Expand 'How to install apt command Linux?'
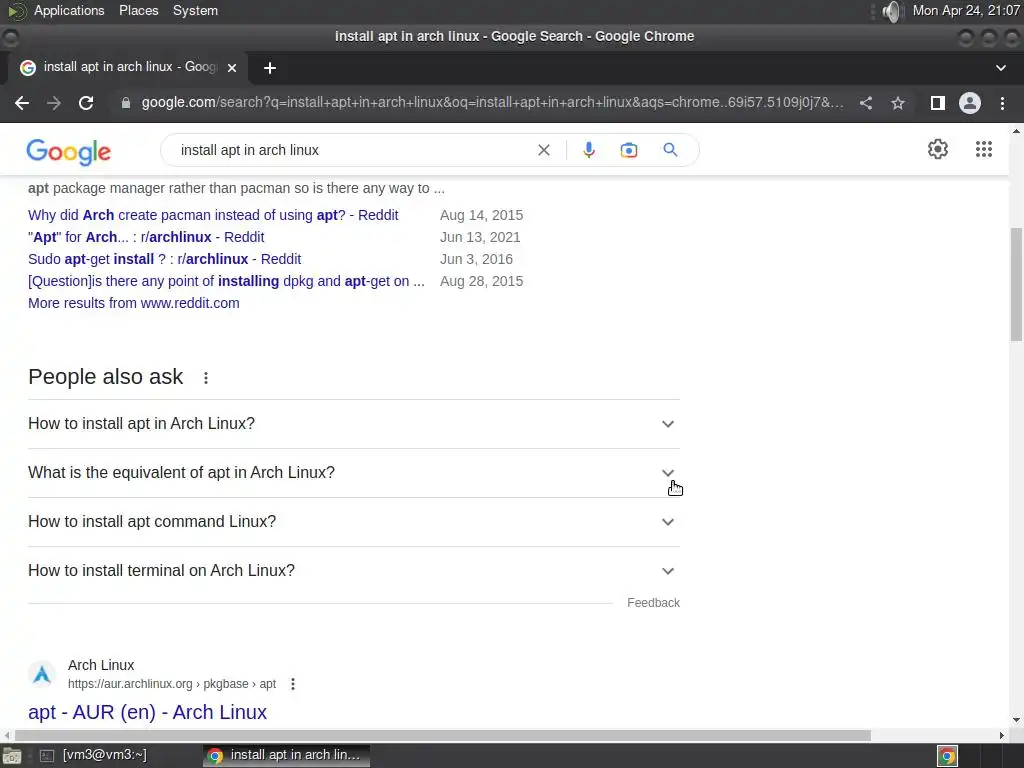This screenshot has width=1024, height=768. coord(353,522)
